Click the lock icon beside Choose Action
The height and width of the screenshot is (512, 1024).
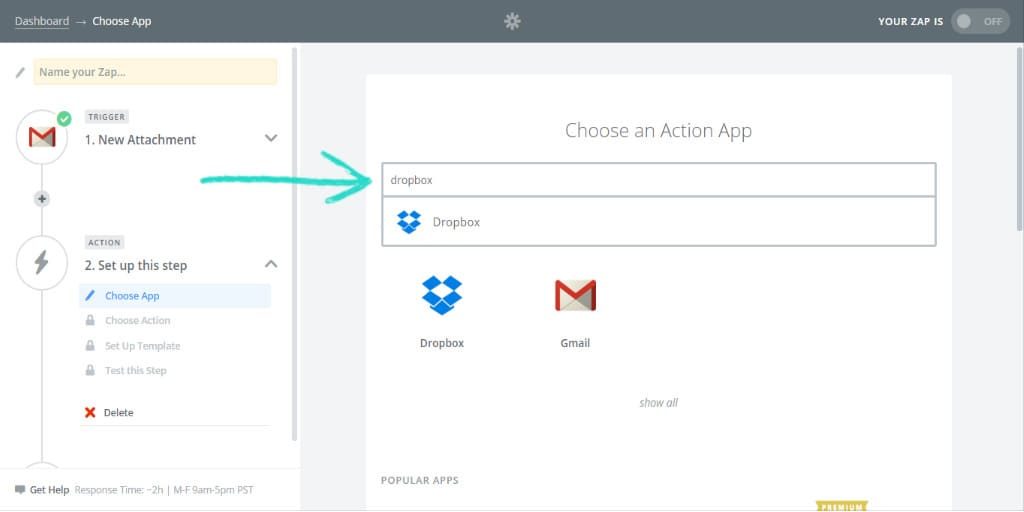90,320
